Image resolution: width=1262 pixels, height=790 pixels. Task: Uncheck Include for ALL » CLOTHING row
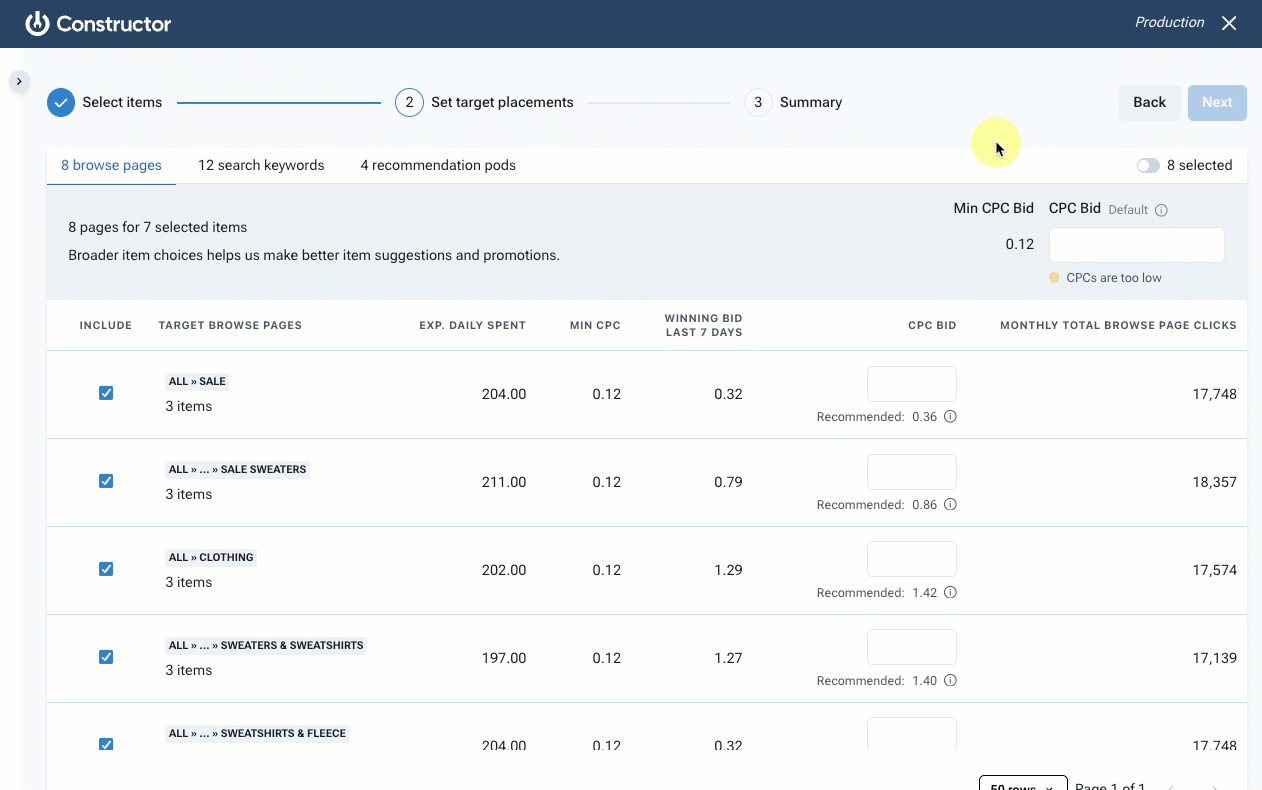click(106, 569)
